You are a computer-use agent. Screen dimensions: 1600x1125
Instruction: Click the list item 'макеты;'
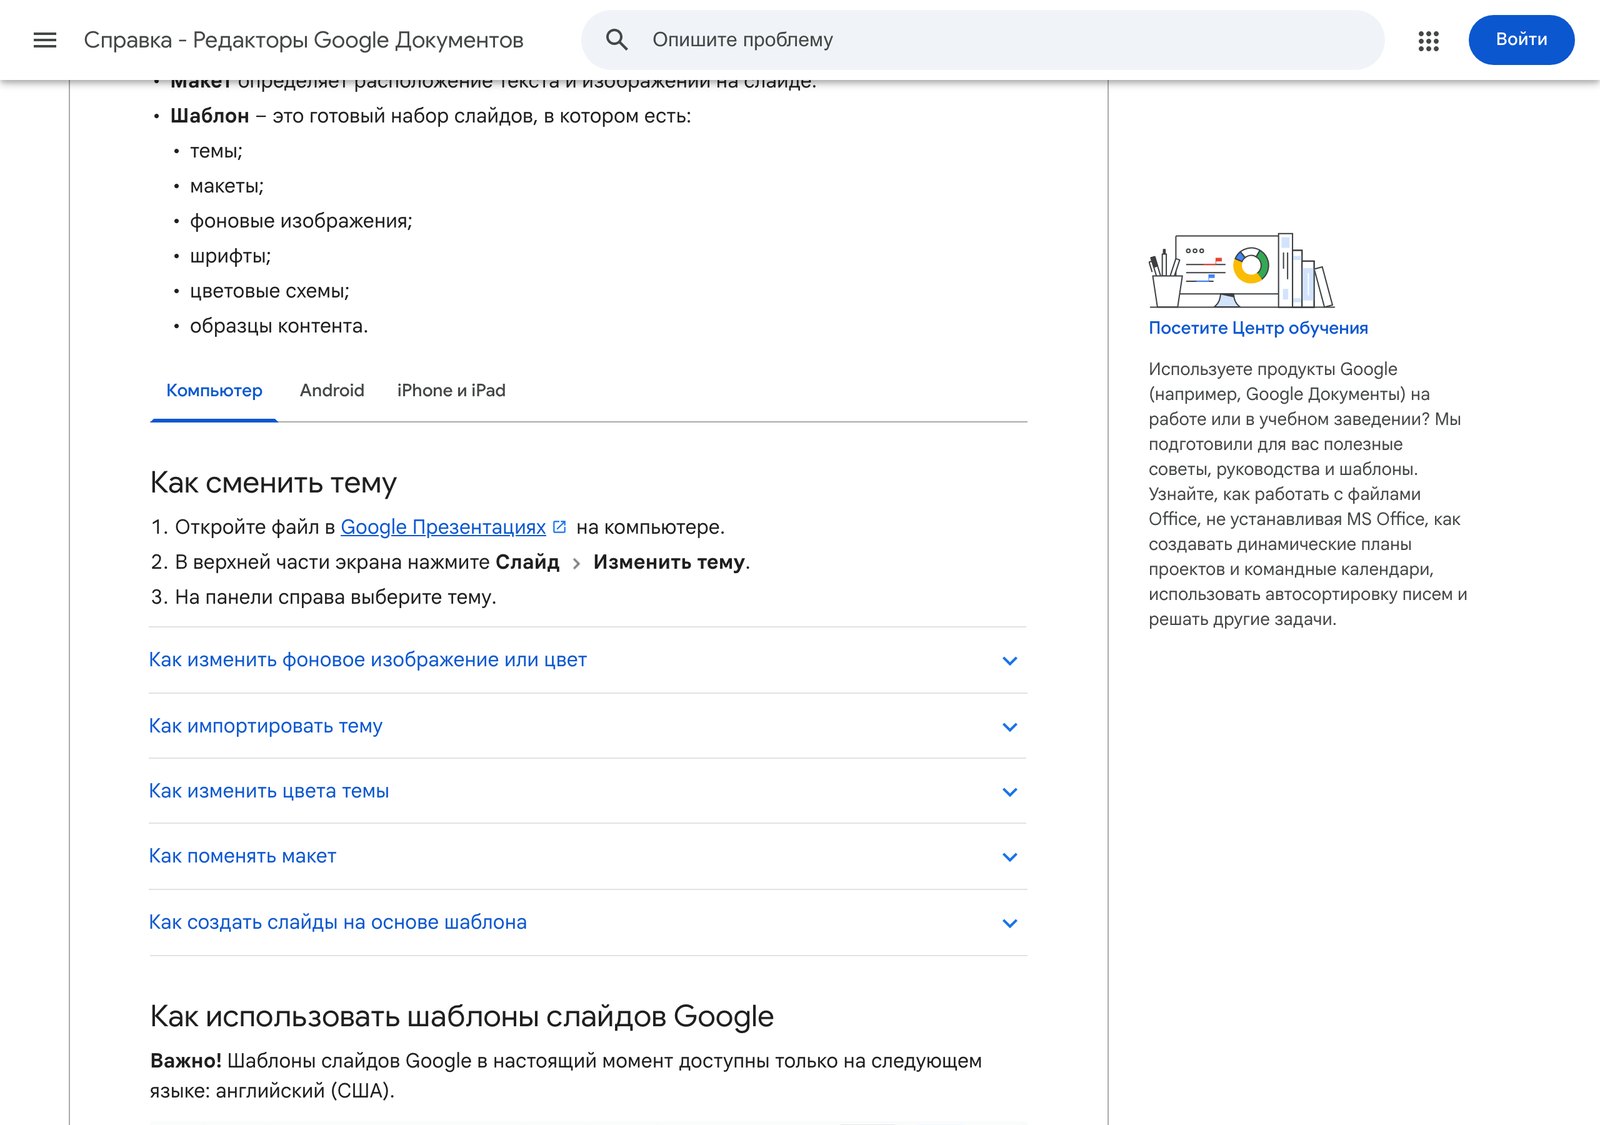click(227, 186)
